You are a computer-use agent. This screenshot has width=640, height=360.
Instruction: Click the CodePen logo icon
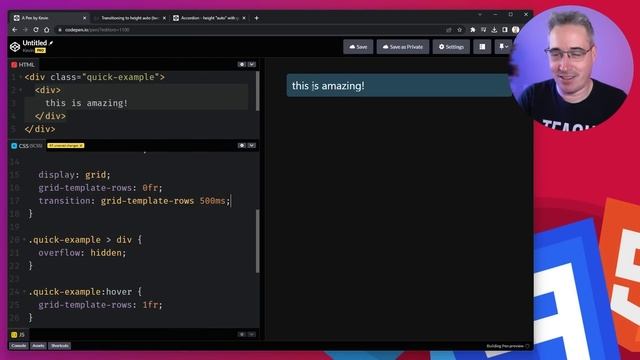point(15,47)
